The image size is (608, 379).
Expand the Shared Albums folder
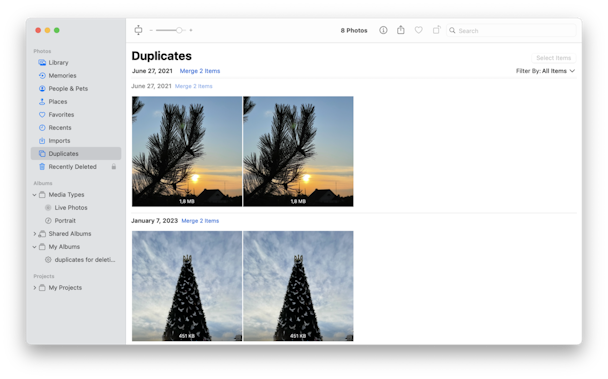[35, 234]
